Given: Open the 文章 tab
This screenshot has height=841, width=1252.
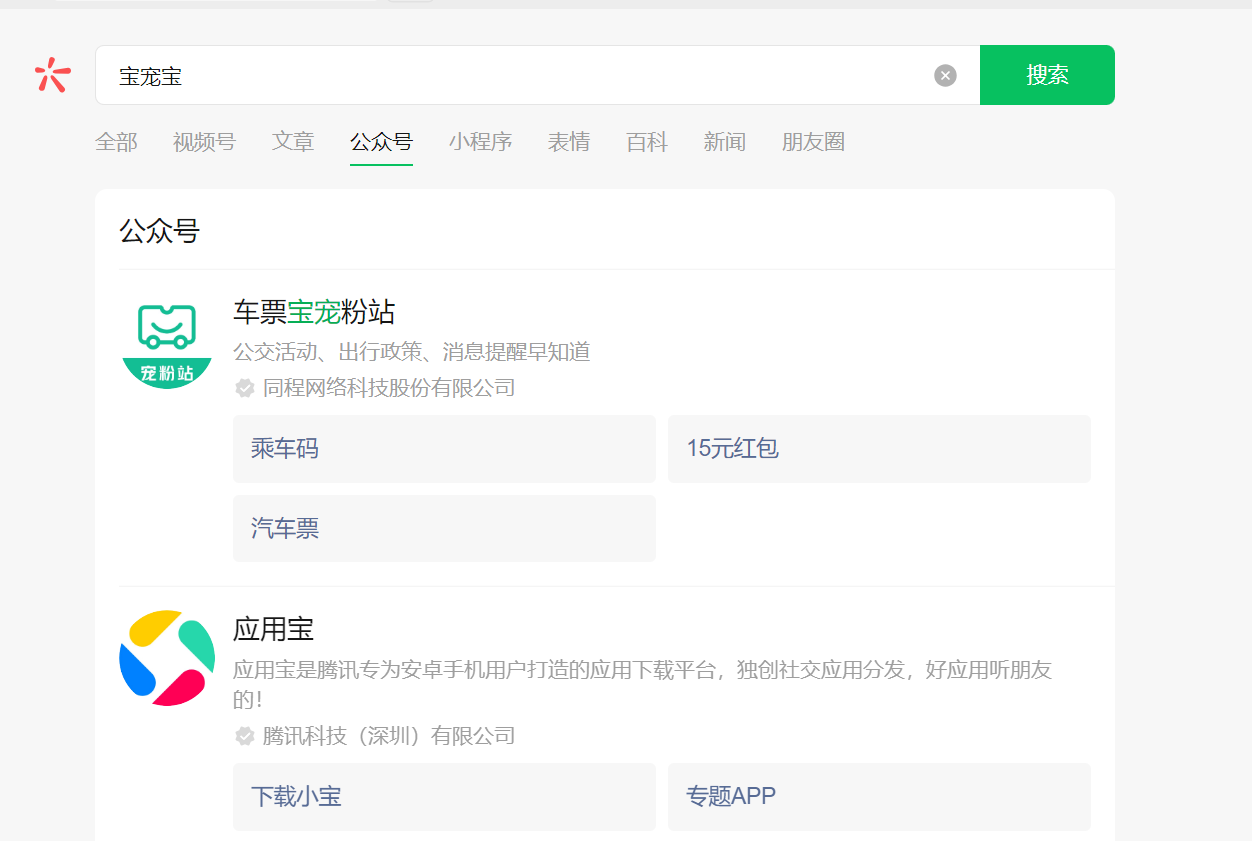Looking at the screenshot, I should (x=293, y=142).
